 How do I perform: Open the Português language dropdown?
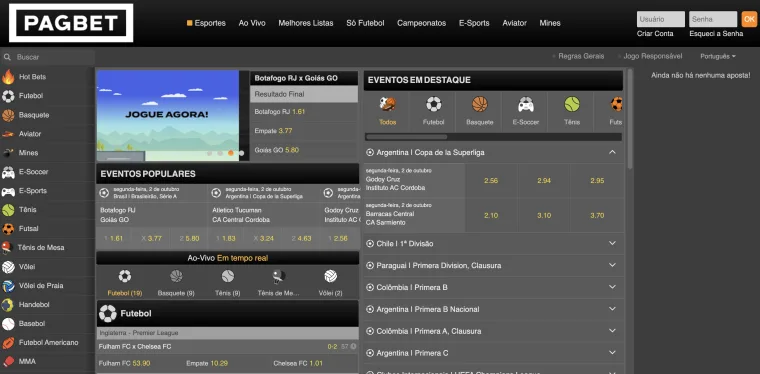717,56
